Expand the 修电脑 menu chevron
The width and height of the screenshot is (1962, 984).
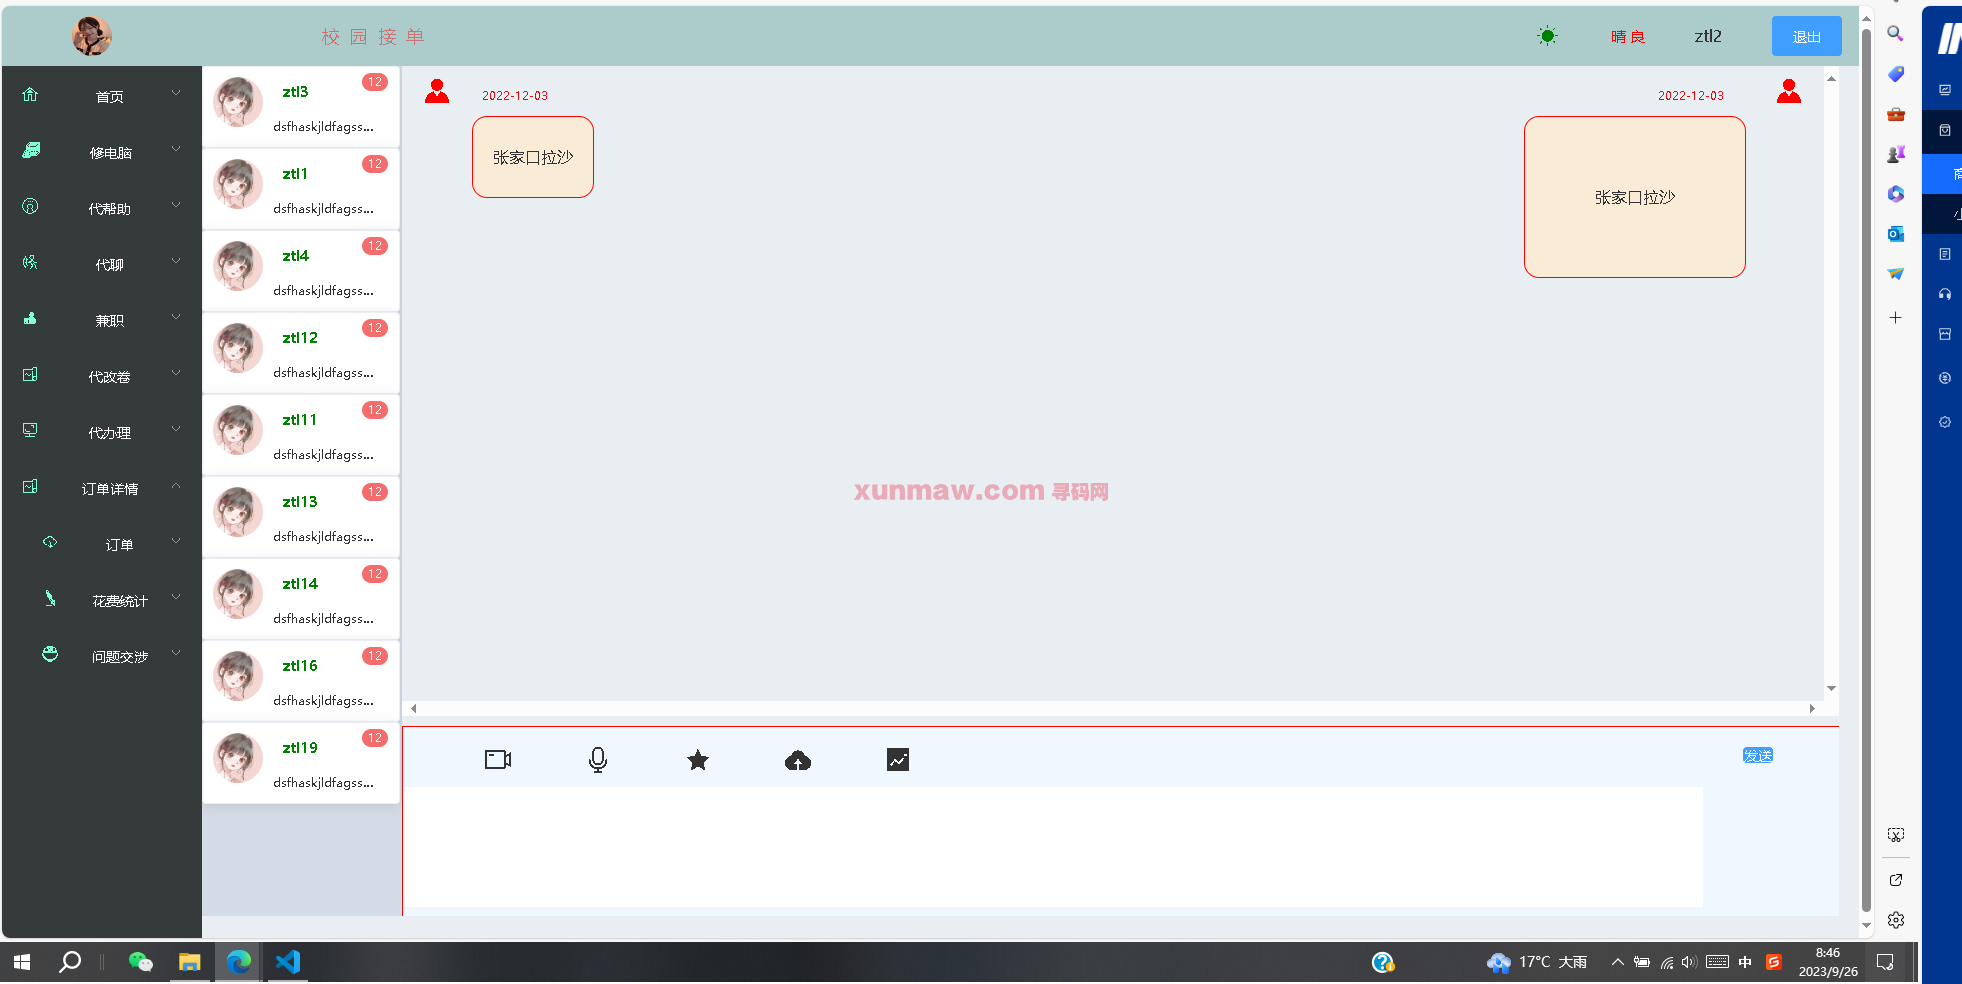tap(176, 149)
